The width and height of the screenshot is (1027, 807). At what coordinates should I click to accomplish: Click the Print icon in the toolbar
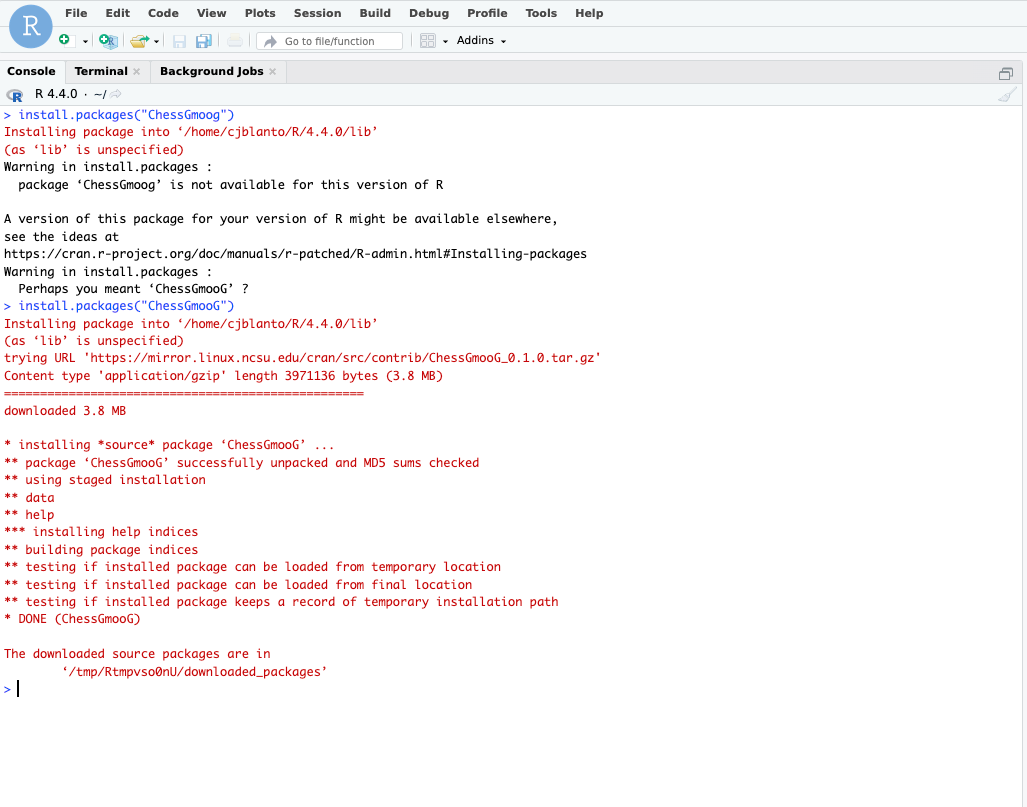(234, 41)
